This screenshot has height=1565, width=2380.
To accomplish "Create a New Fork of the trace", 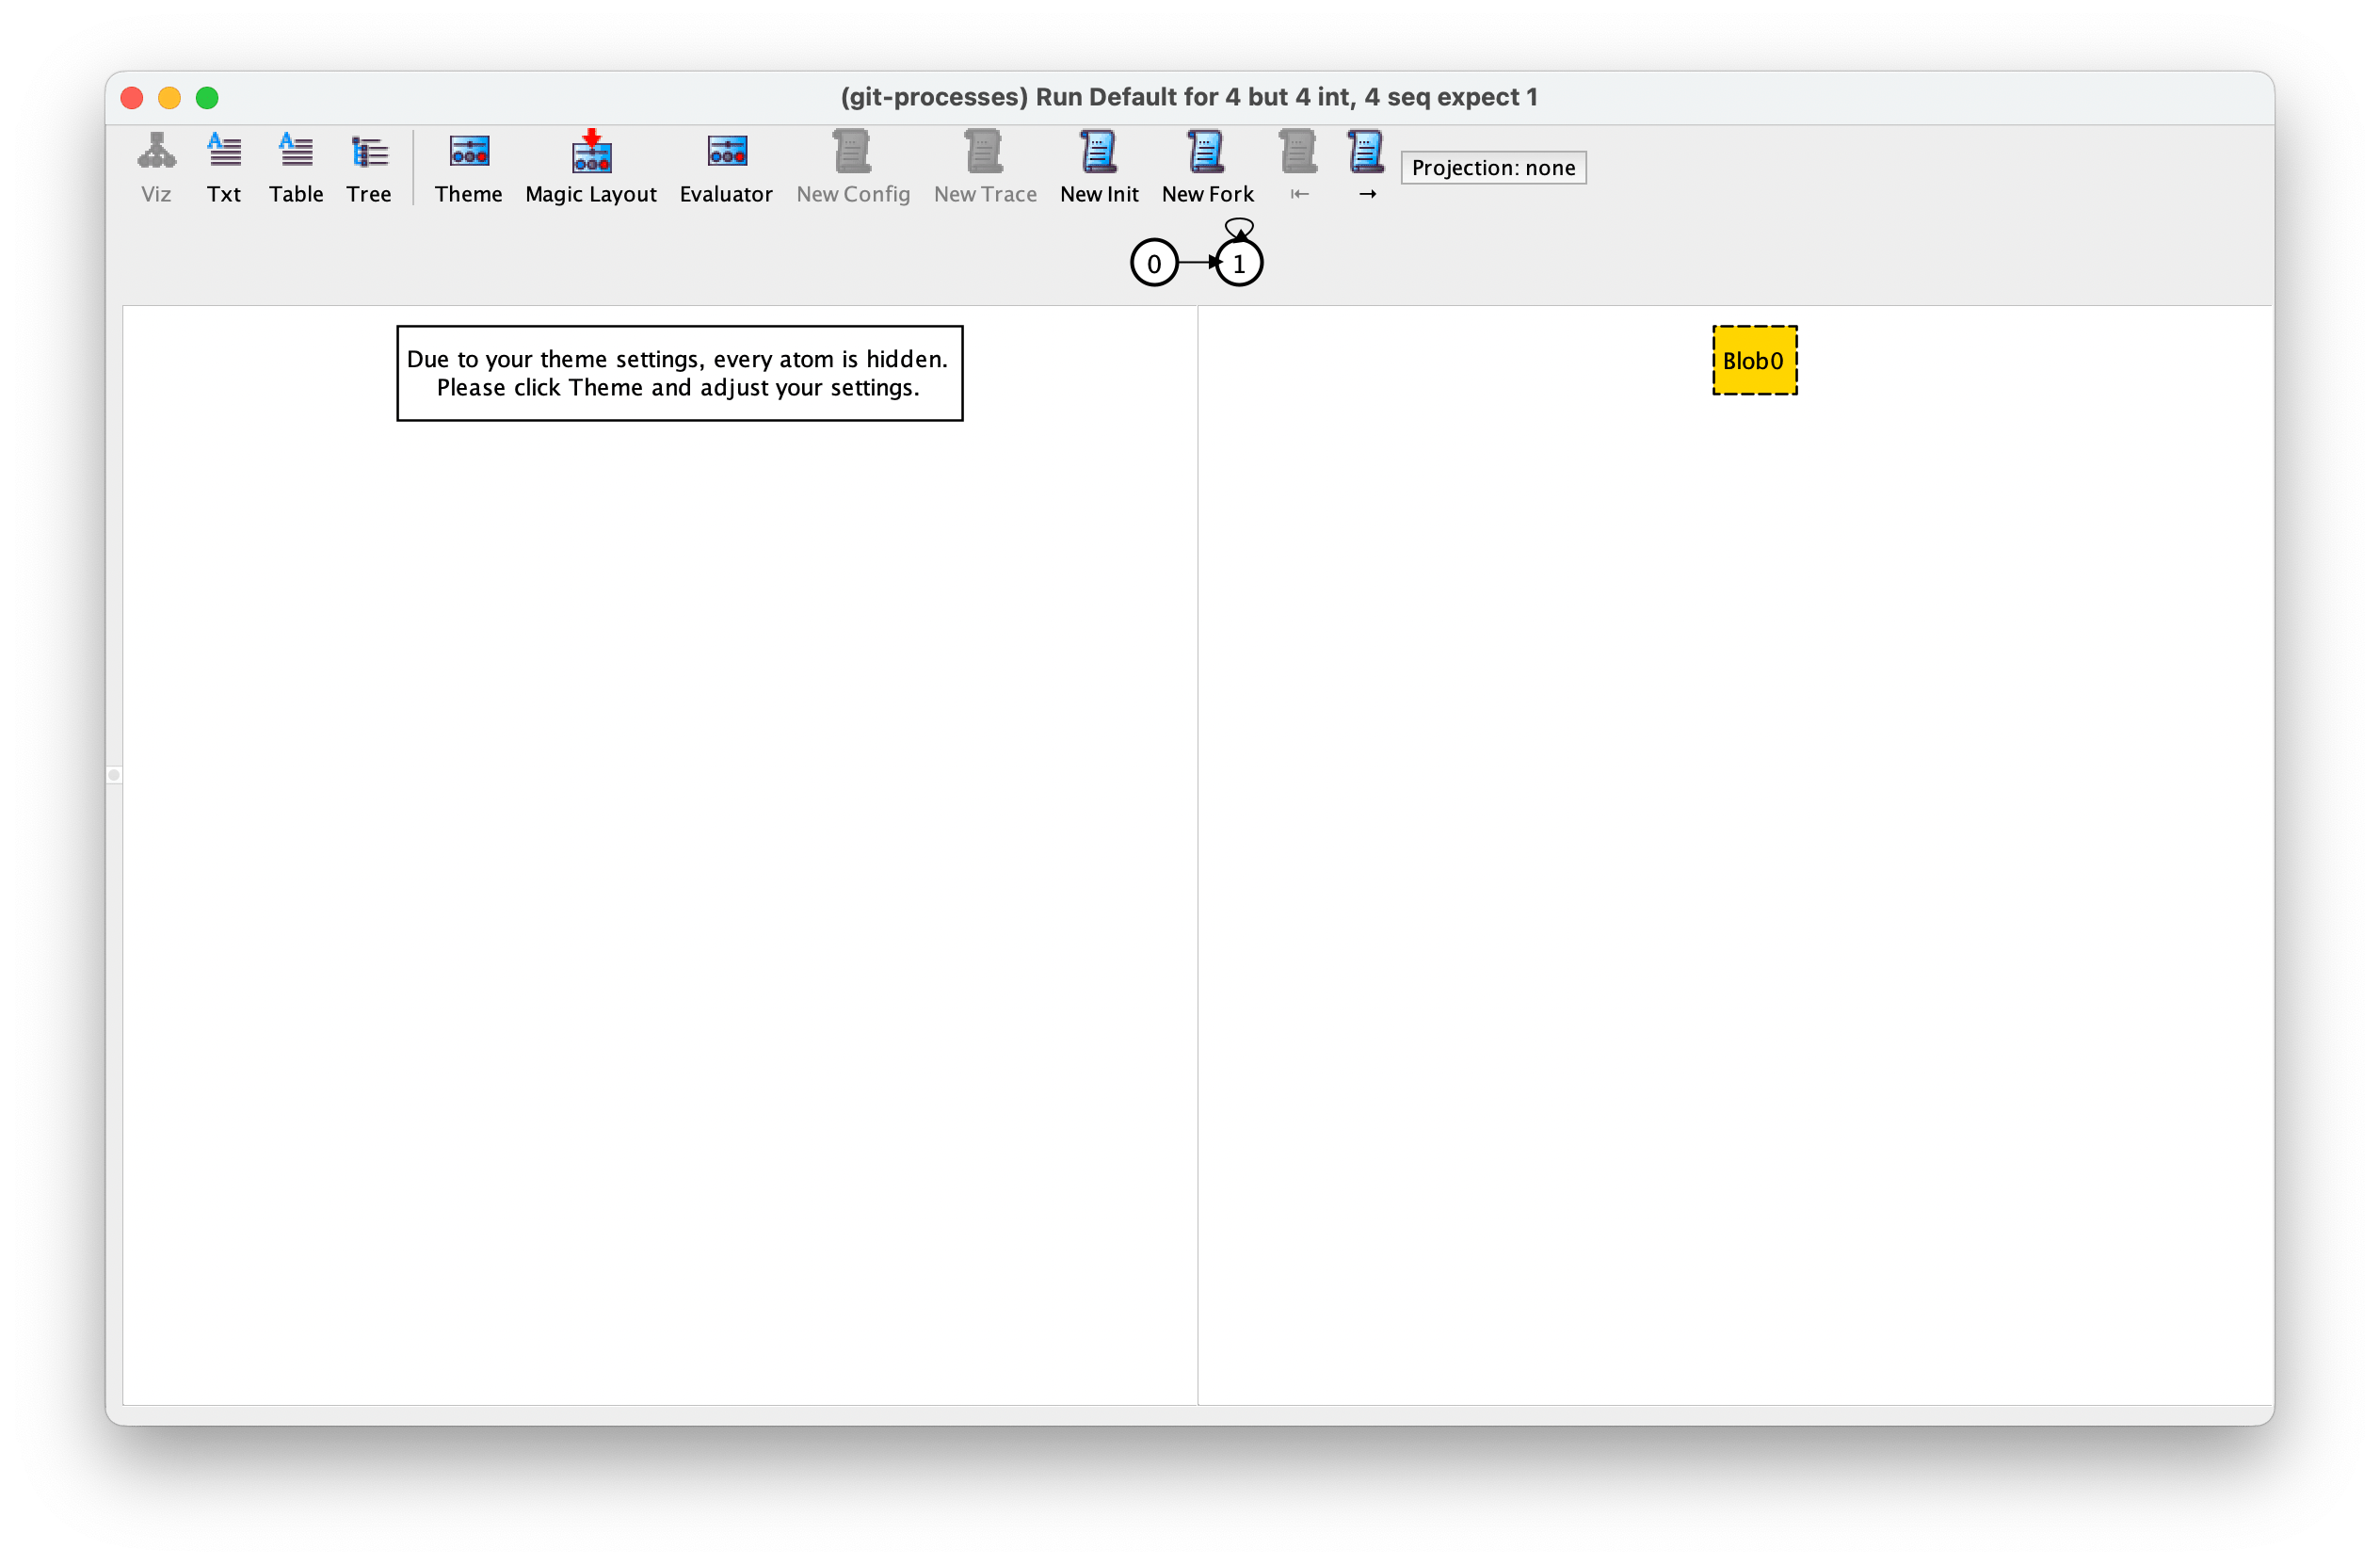I will pyautogui.click(x=1208, y=167).
